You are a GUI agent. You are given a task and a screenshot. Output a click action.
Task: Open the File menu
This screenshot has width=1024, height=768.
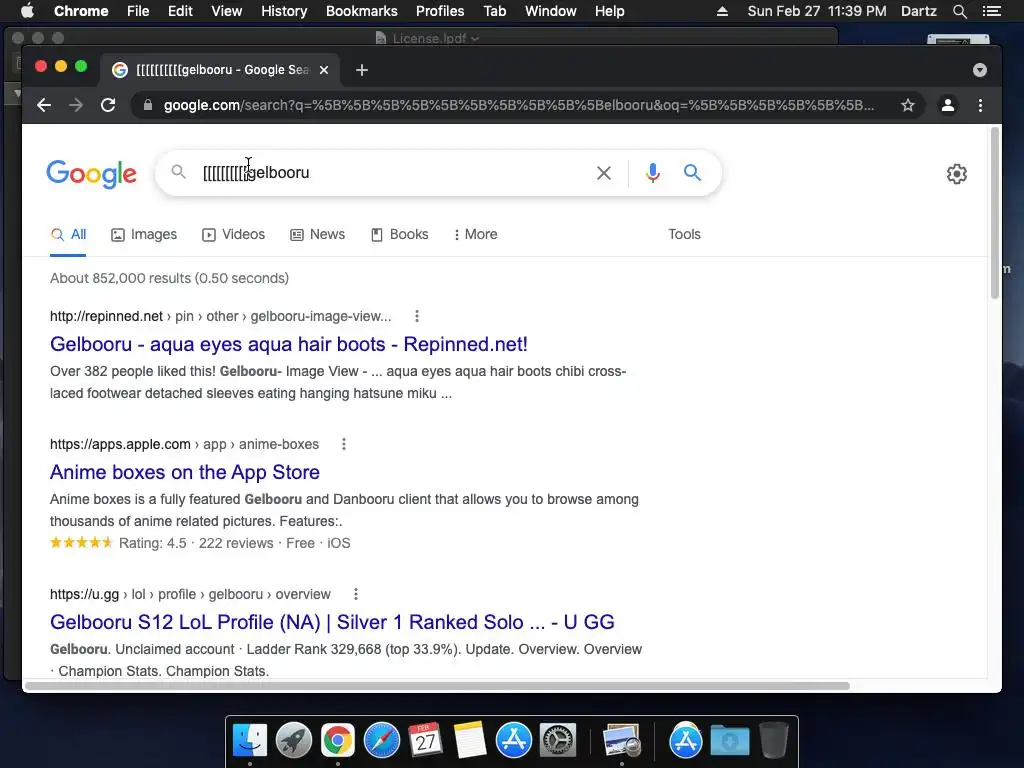coord(138,11)
